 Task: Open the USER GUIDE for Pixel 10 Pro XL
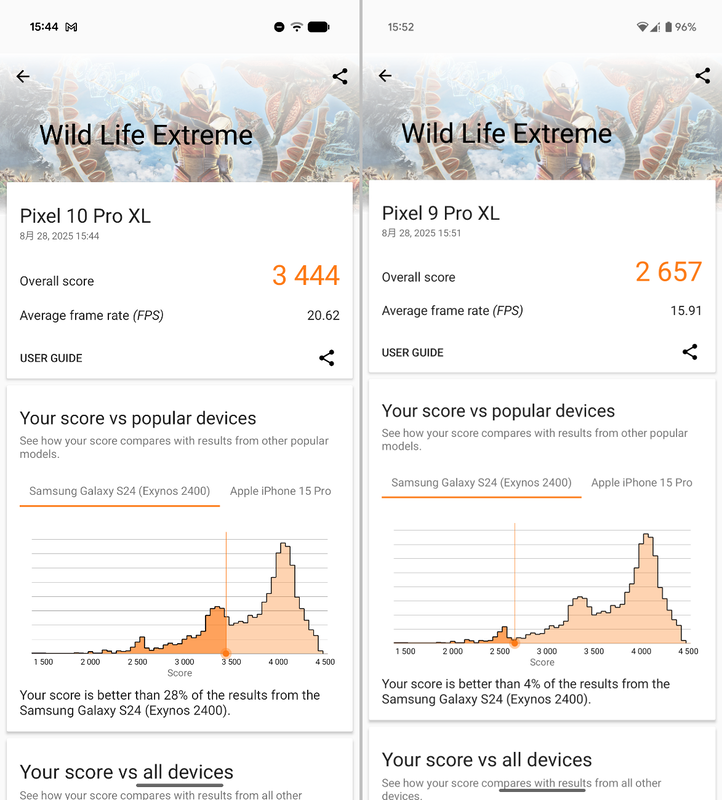51,357
